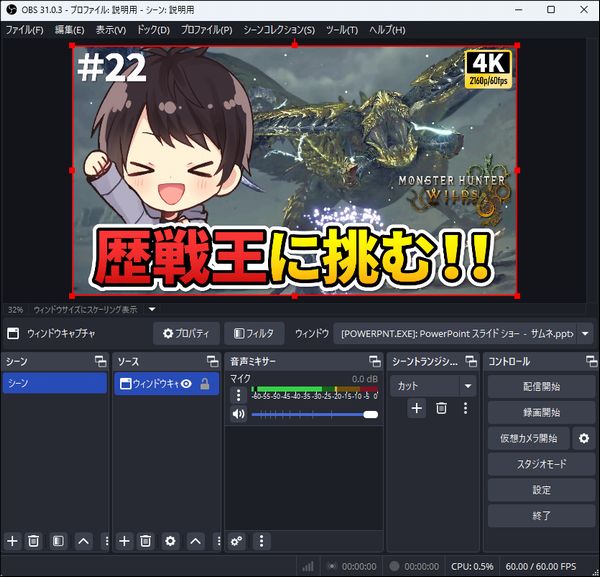Pop out the 音声ミキサー dock
600x577 pixels.
pos(375,361)
